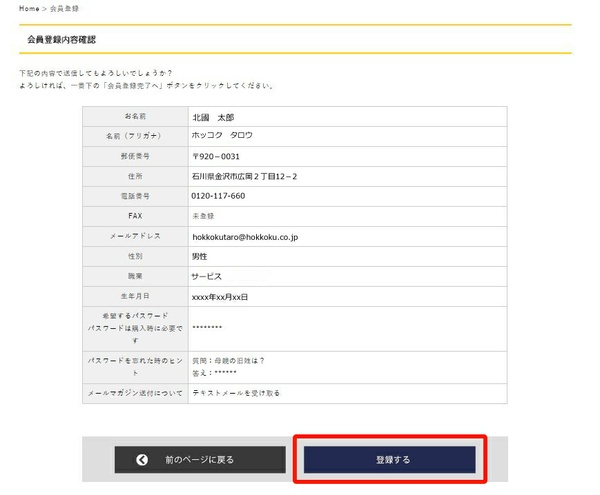Select the furigana value ホッコク タロウ
Screen dimensions: 600x495
click(x=222, y=135)
